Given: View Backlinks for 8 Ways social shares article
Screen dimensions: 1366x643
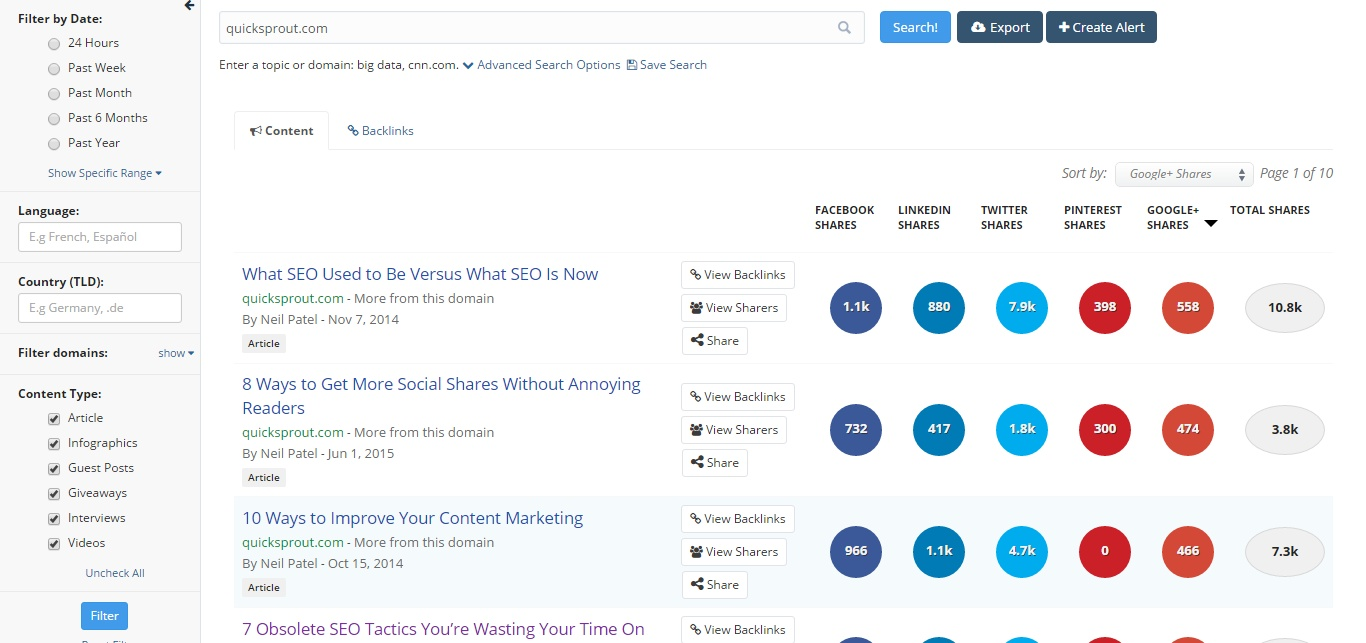Looking at the screenshot, I should point(738,397).
